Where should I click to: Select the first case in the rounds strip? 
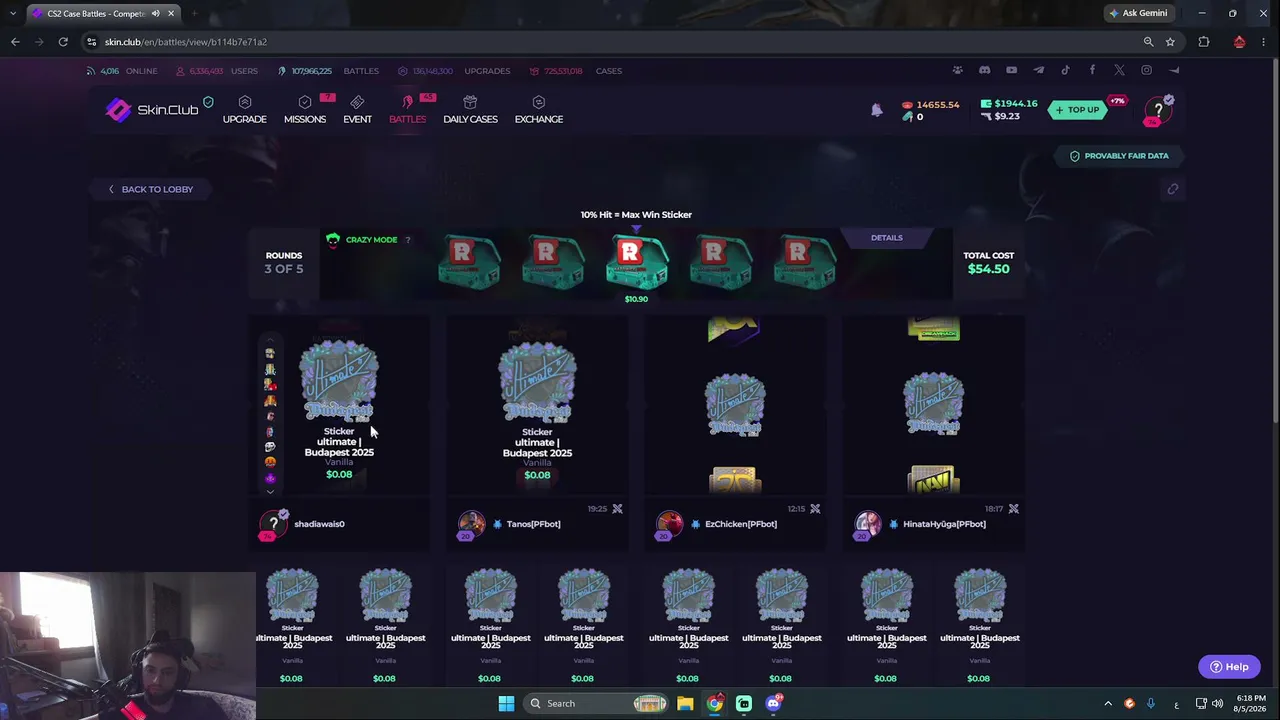(x=468, y=264)
